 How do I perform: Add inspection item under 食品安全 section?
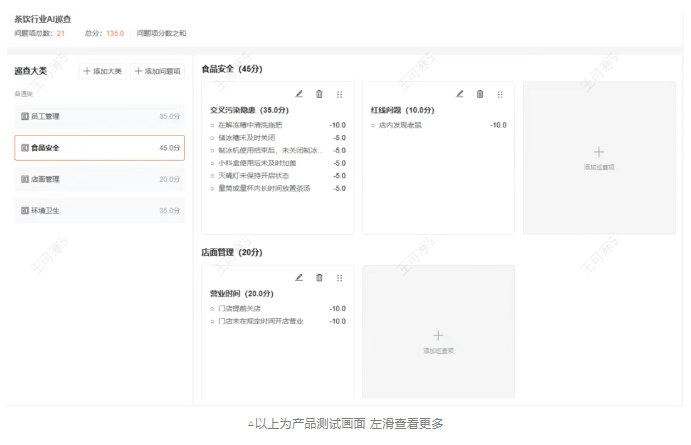pos(599,157)
